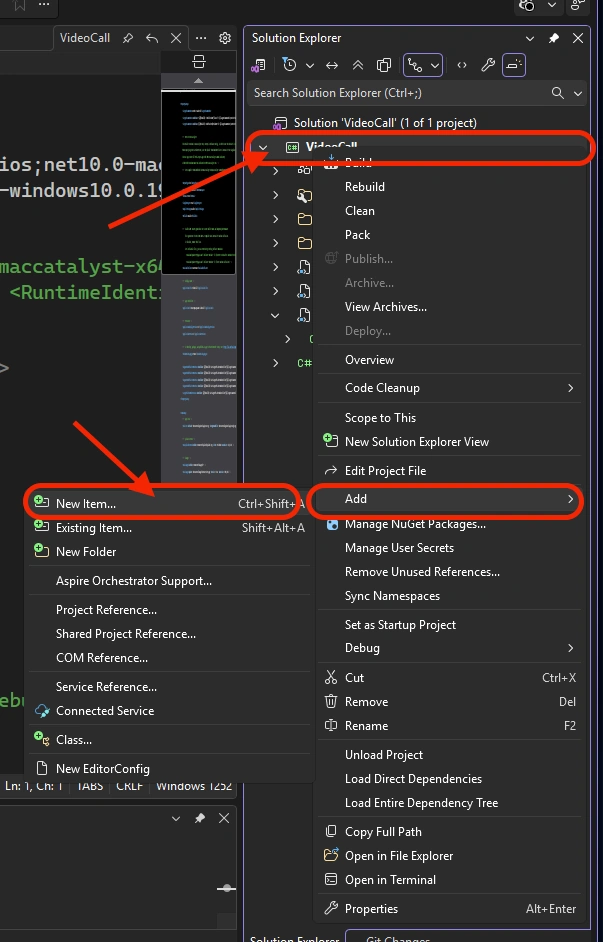Choose Rebuild from context menu
The height and width of the screenshot is (942, 603).
click(x=365, y=187)
